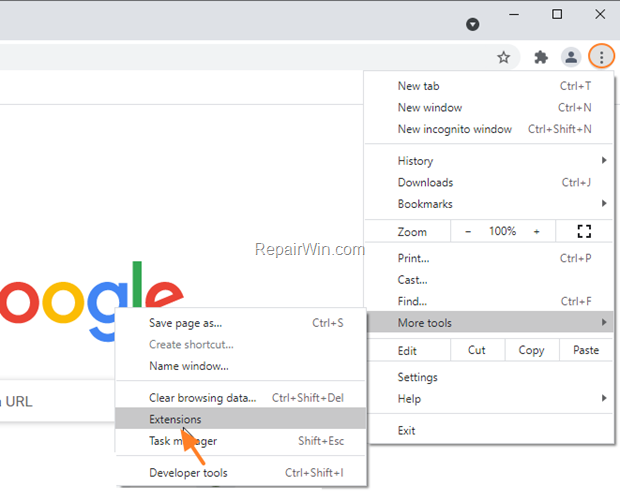Choose Print... from the menu

pyautogui.click(x=489, y=258)
